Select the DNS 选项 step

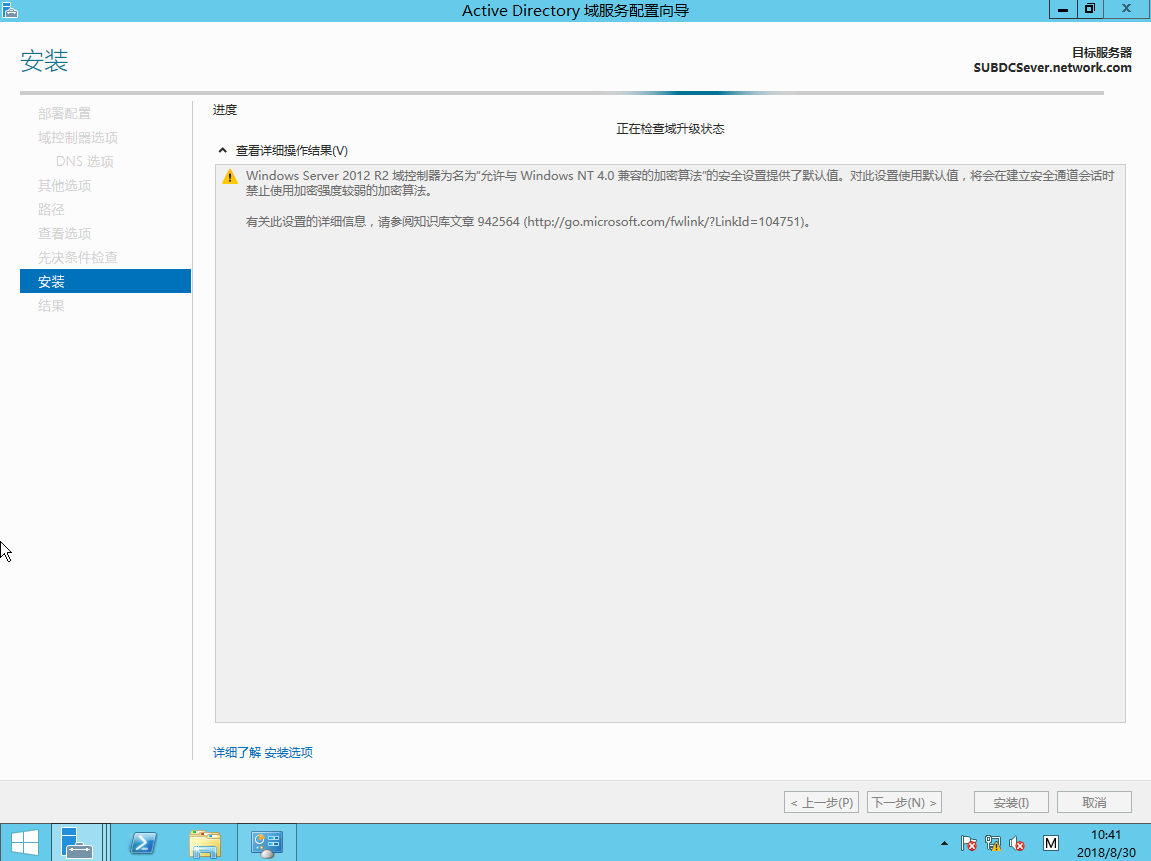84,161
